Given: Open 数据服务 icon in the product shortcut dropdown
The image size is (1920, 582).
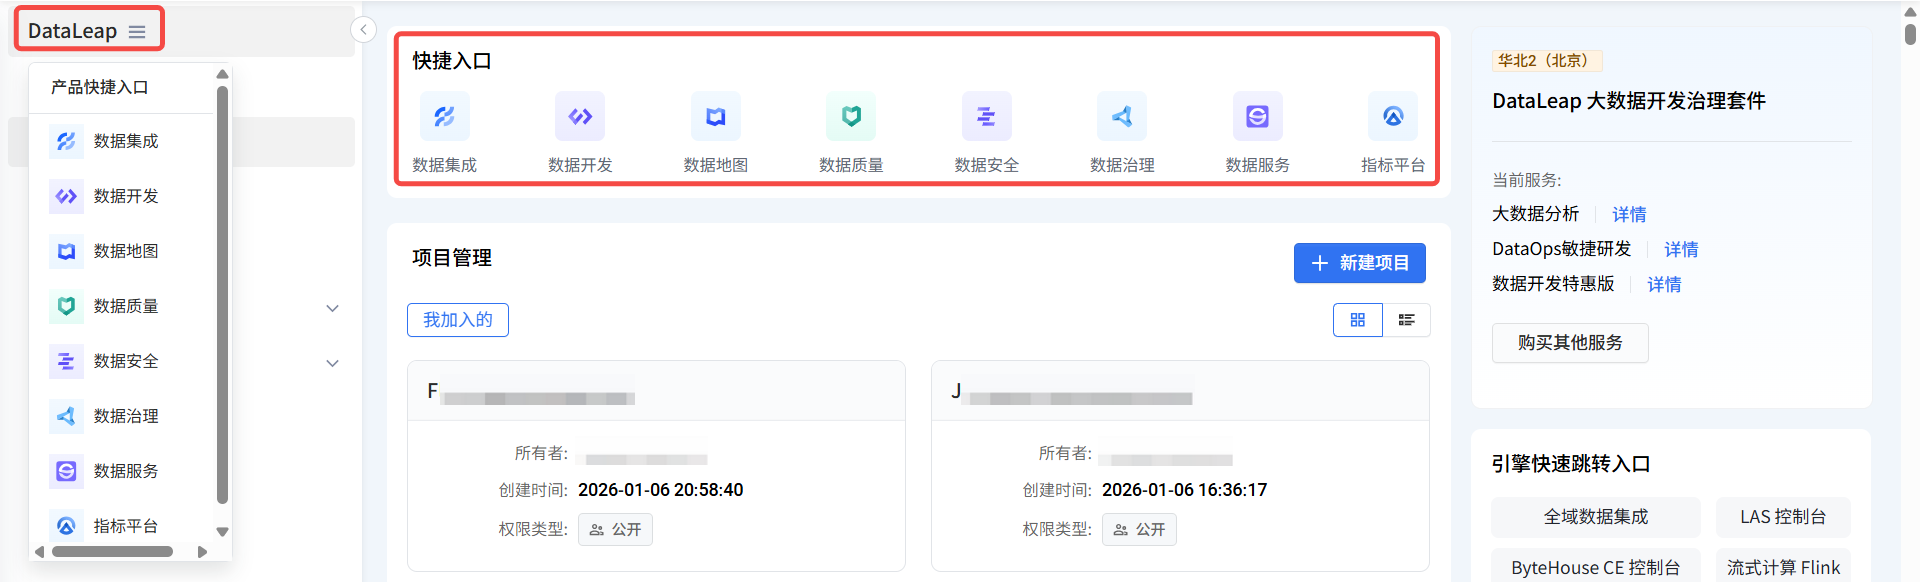Looking at the screenshot, I should (66, 471).
